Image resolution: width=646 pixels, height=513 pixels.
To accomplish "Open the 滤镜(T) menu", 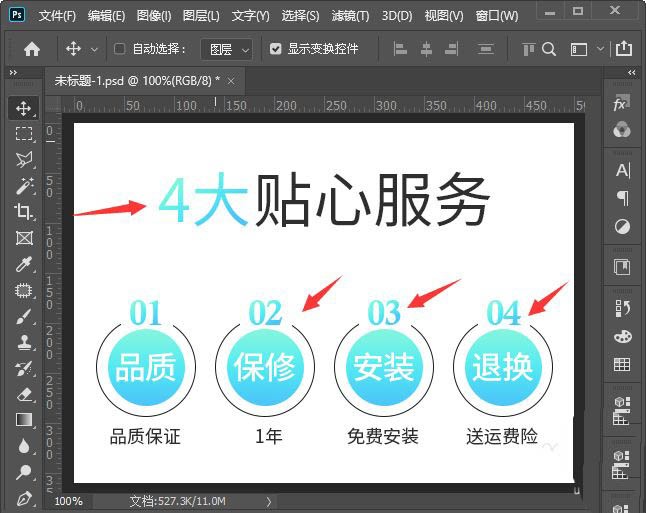I will pyautogui.click(x=350, y=16).
